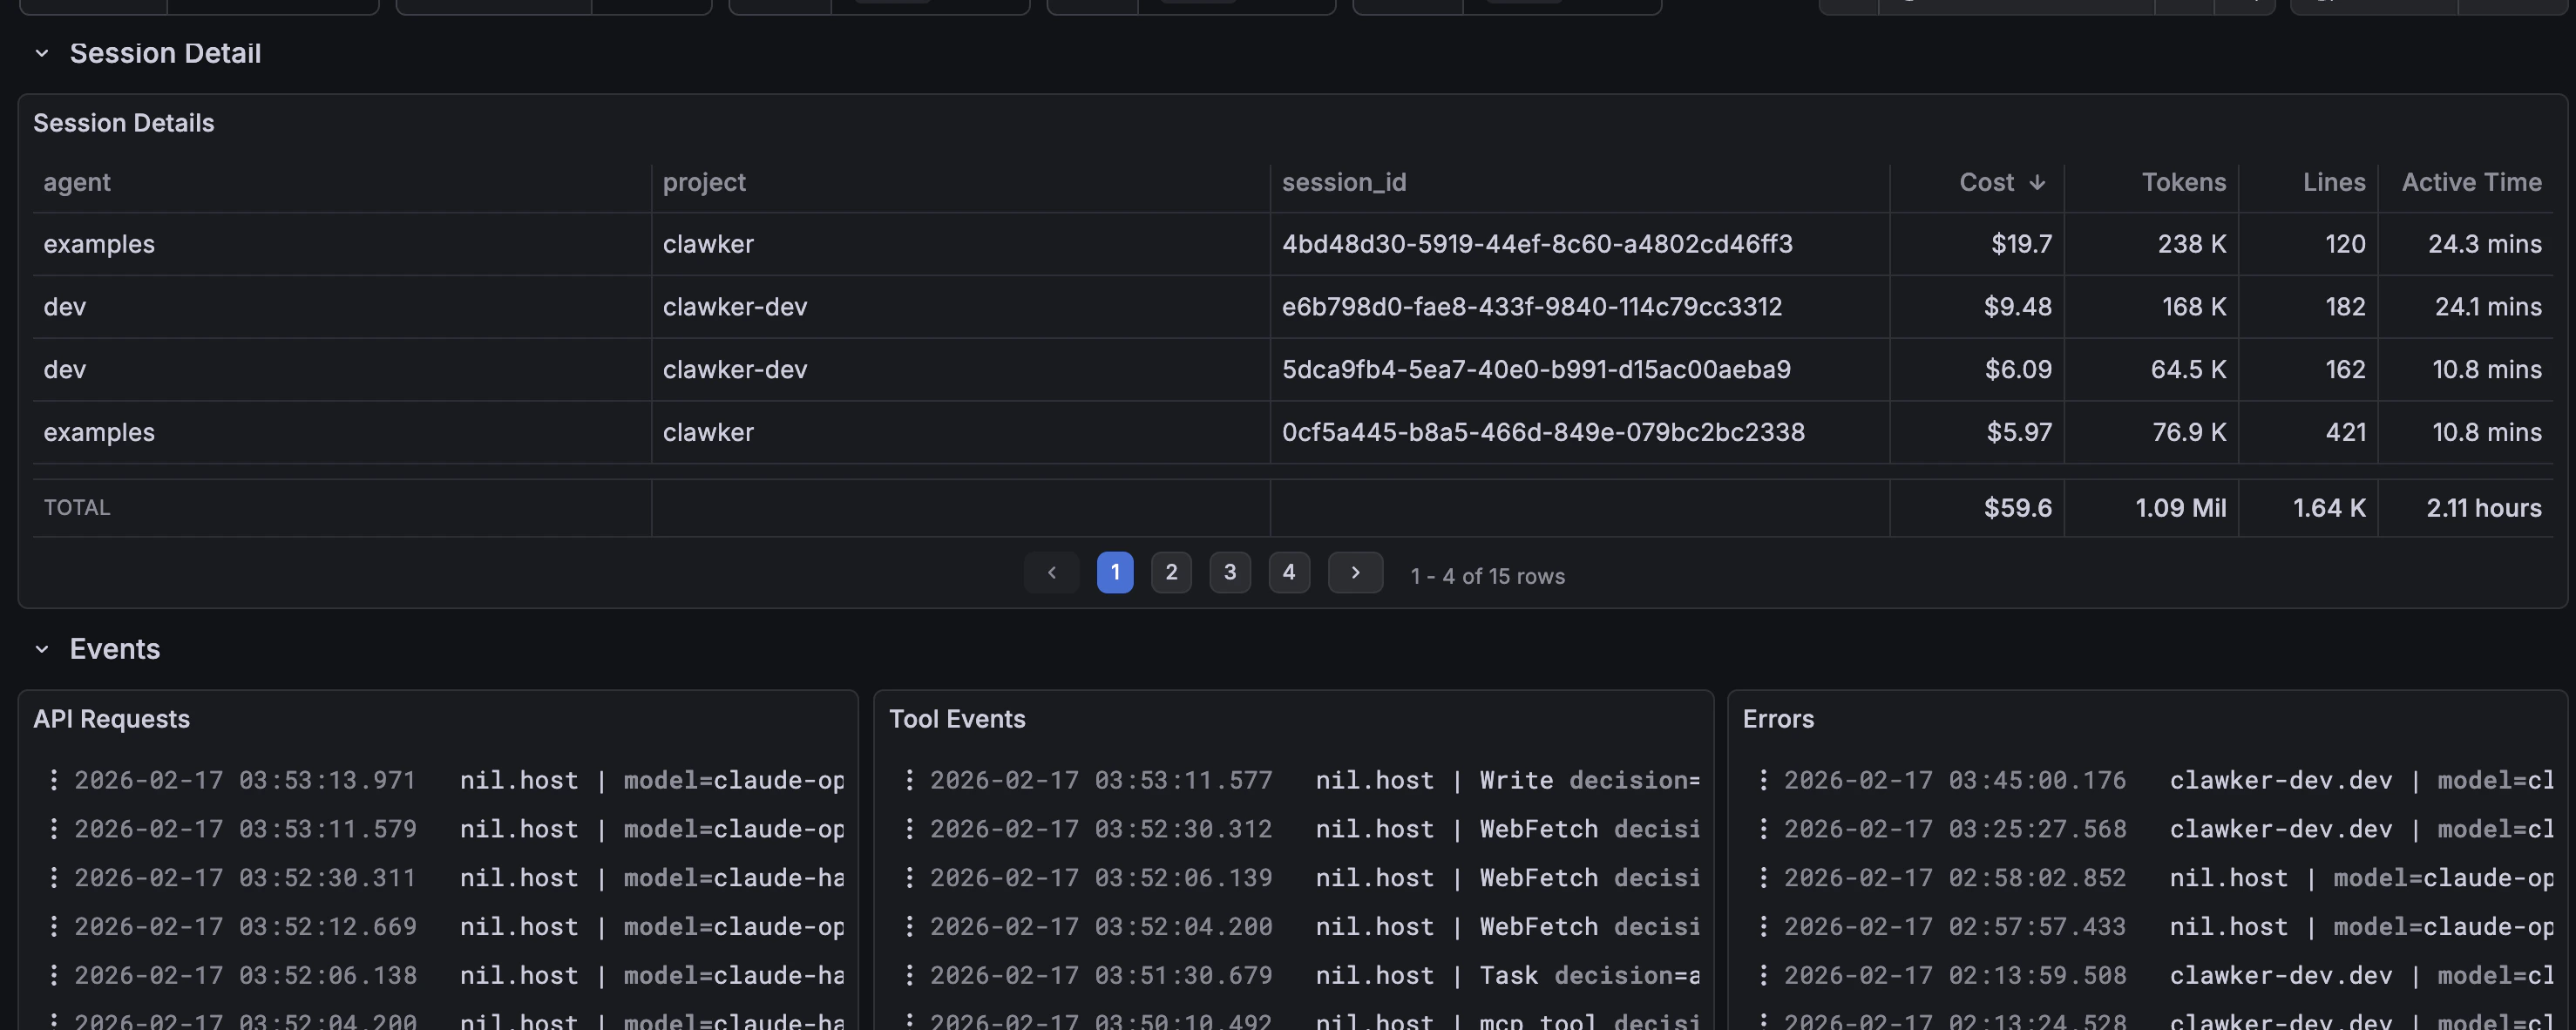
Task: Click the Session Details panel title
Action: click(124, 124)
